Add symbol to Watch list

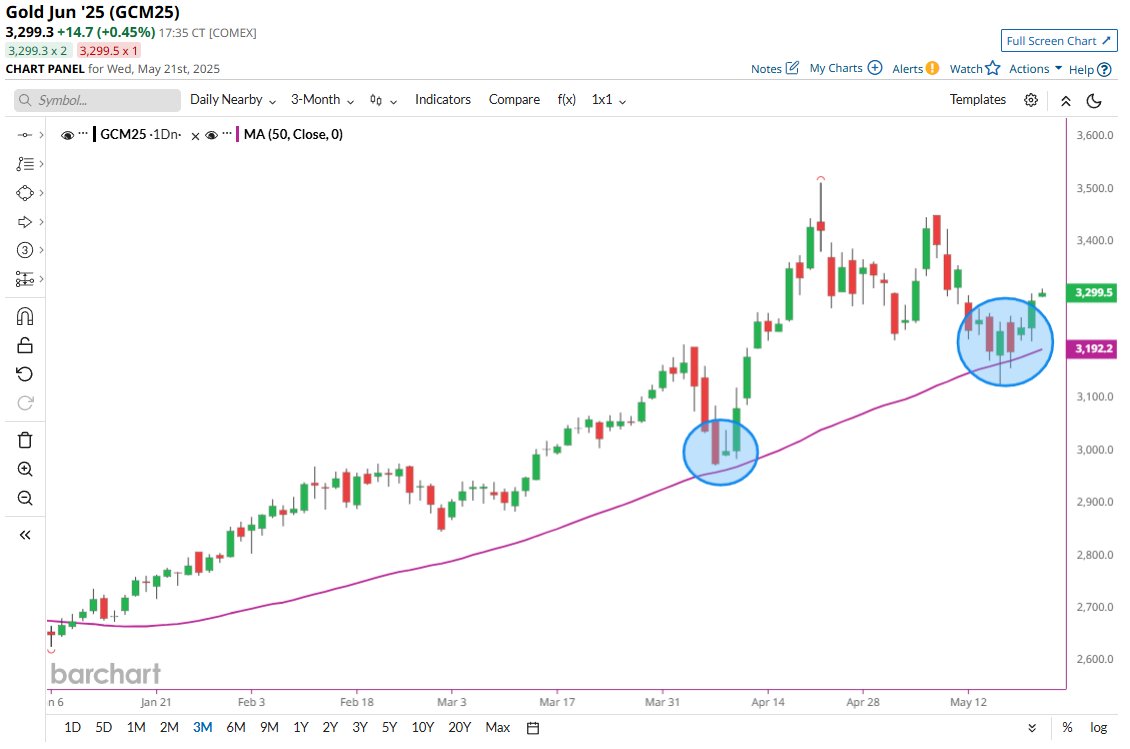pyautogui.click(x=974, y=68)
